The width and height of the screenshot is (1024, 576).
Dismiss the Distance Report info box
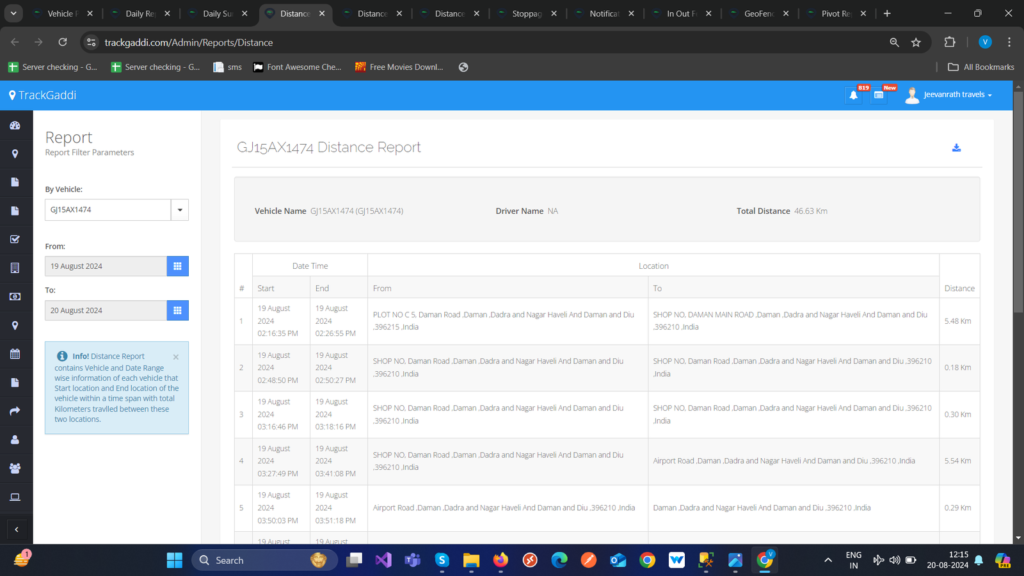176,357
